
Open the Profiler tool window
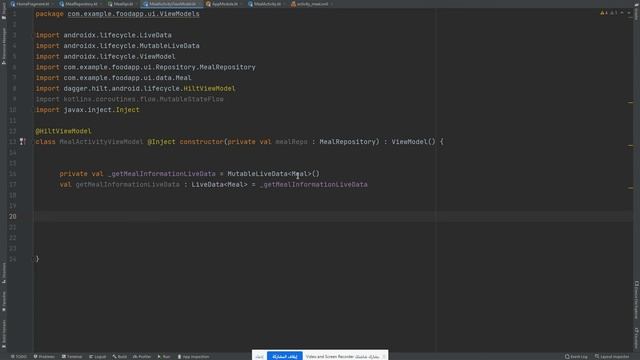(x=142, y=357)
